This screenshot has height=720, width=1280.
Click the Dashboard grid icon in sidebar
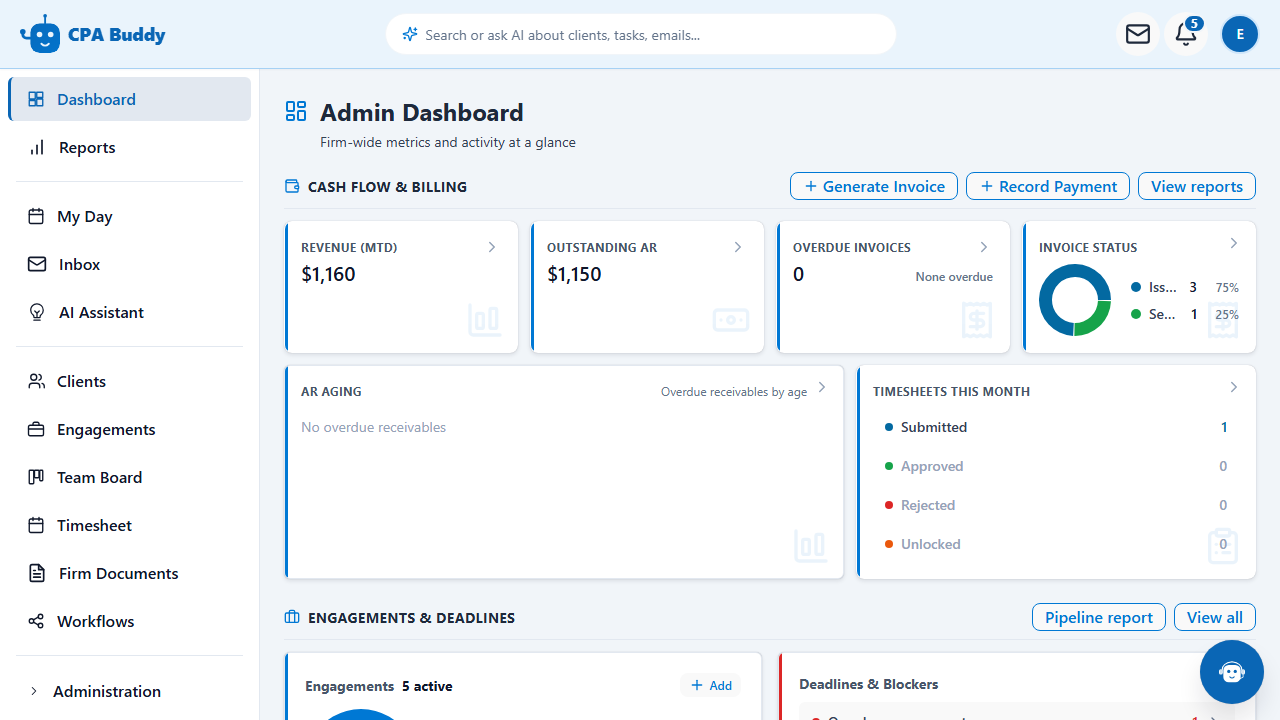pyautogui.click(x=36, y=99)
